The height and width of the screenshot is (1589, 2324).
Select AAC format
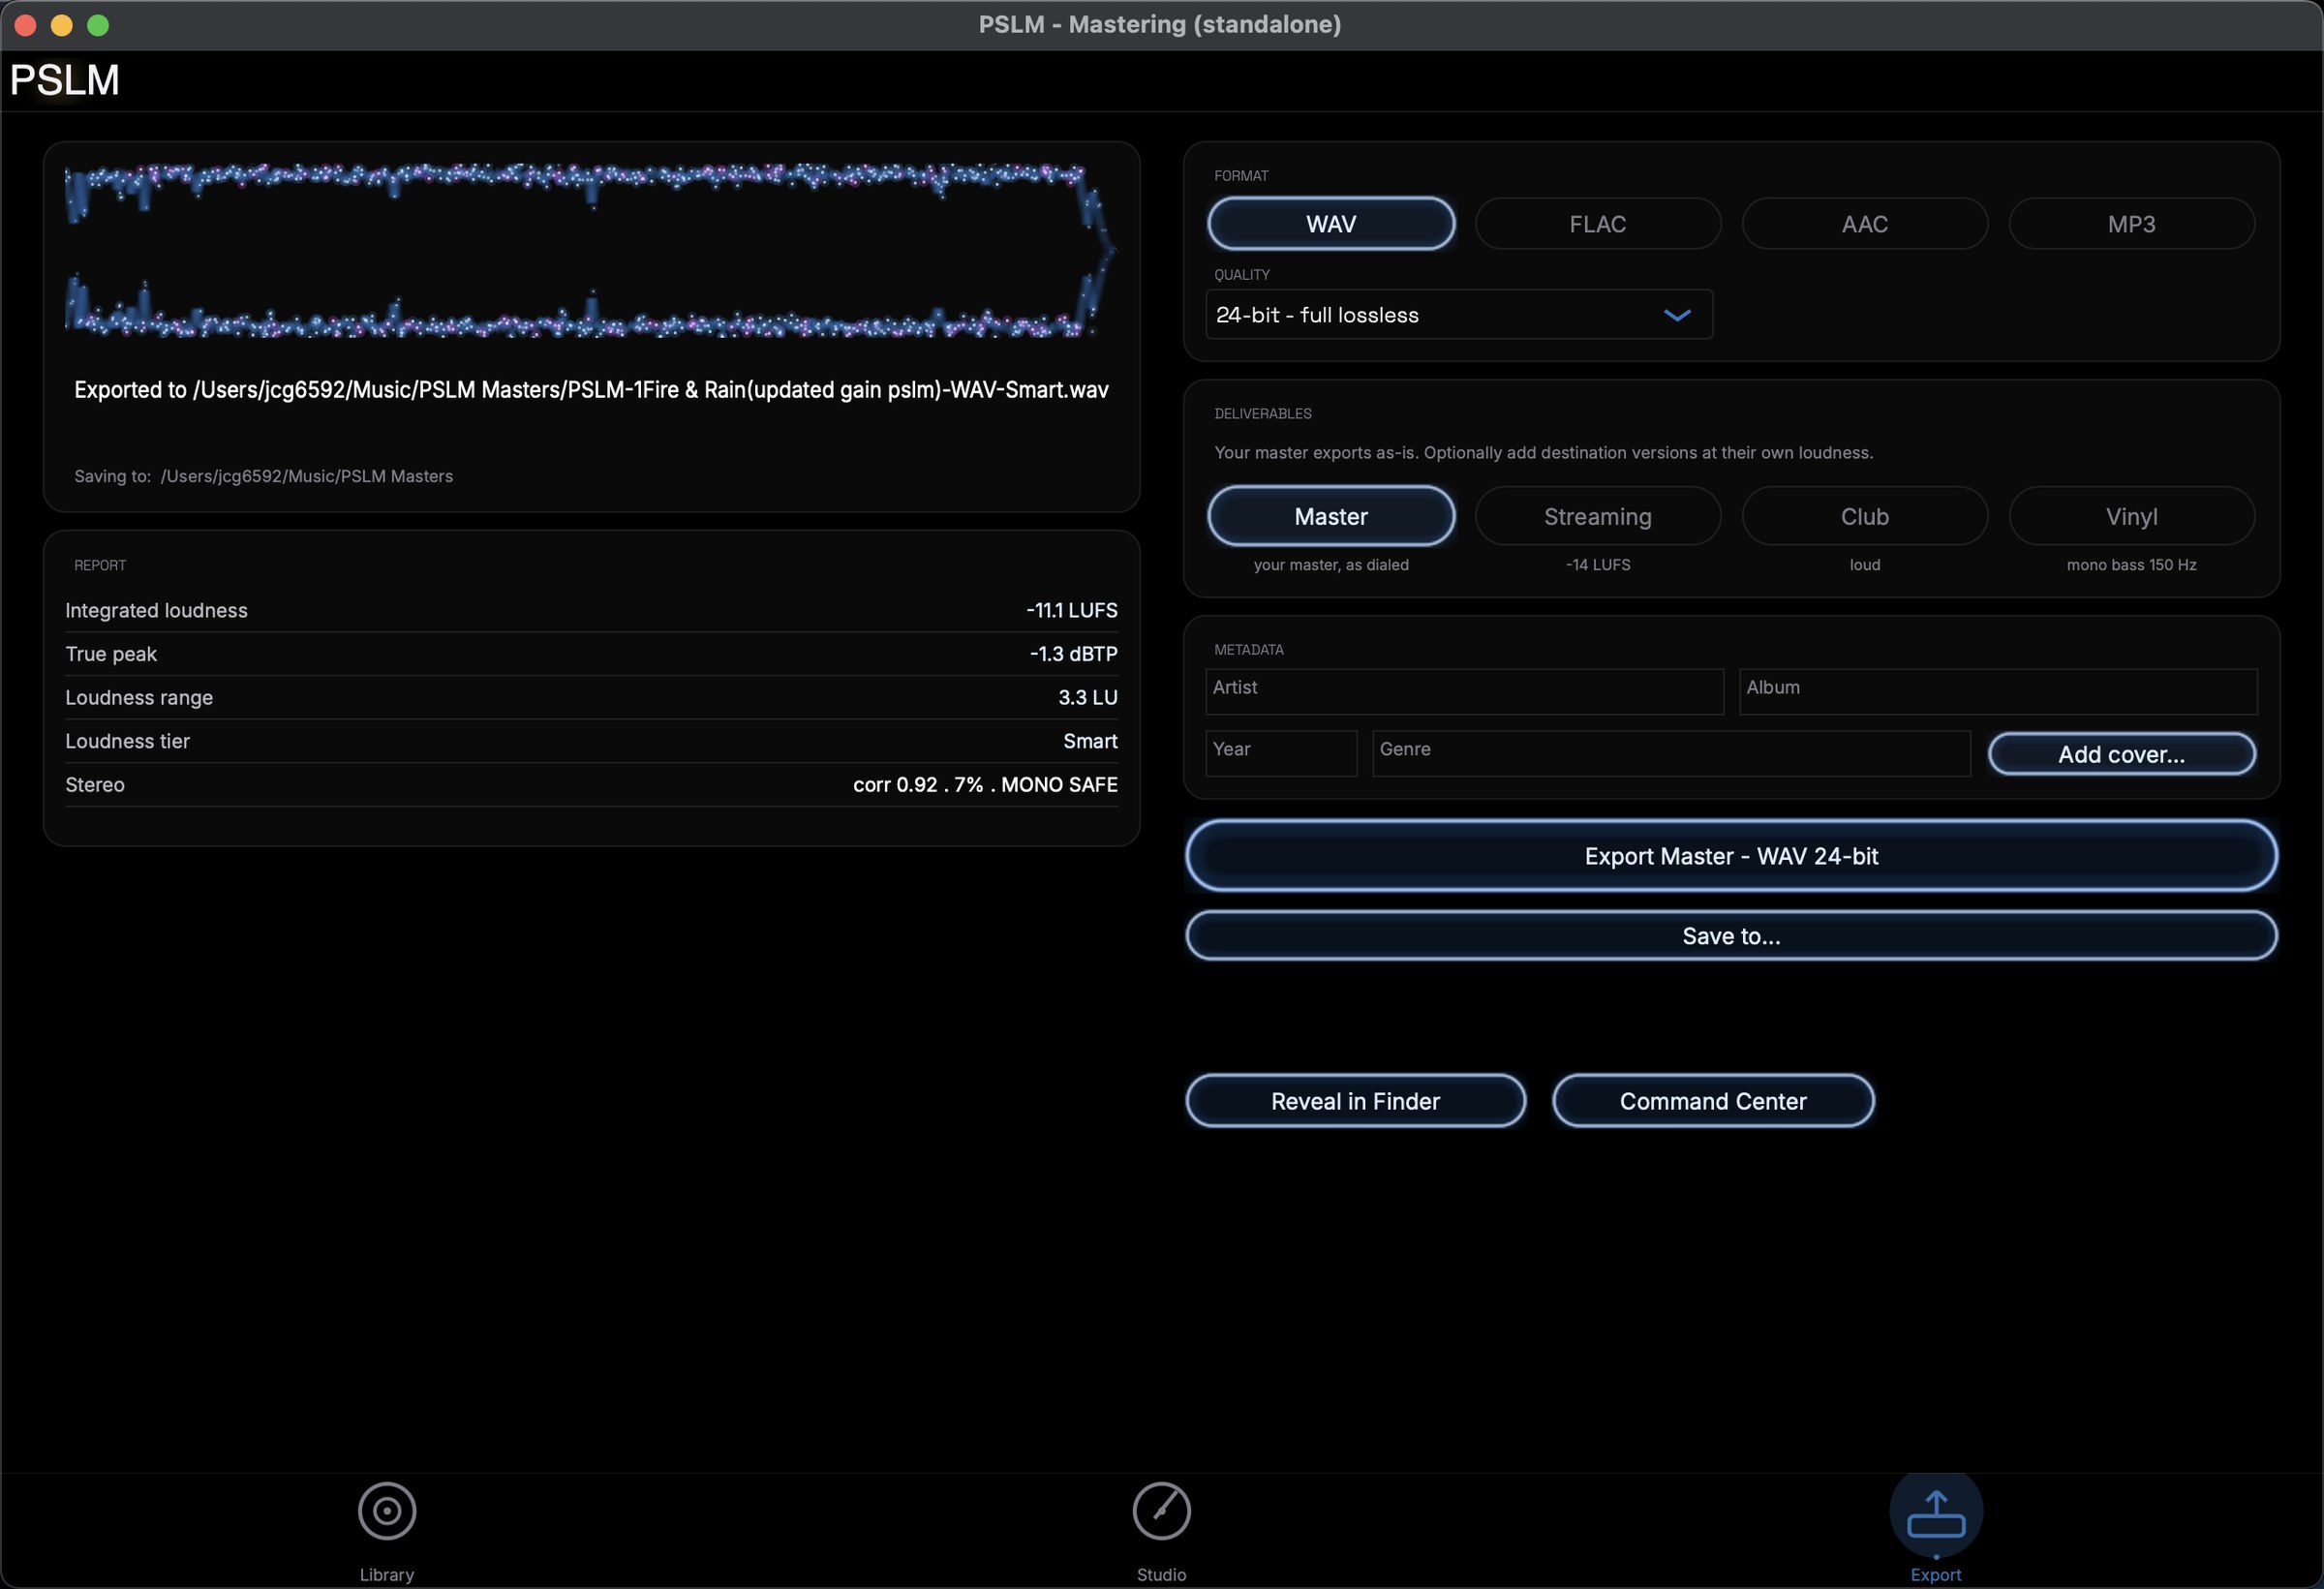[x=1864, y=223]
